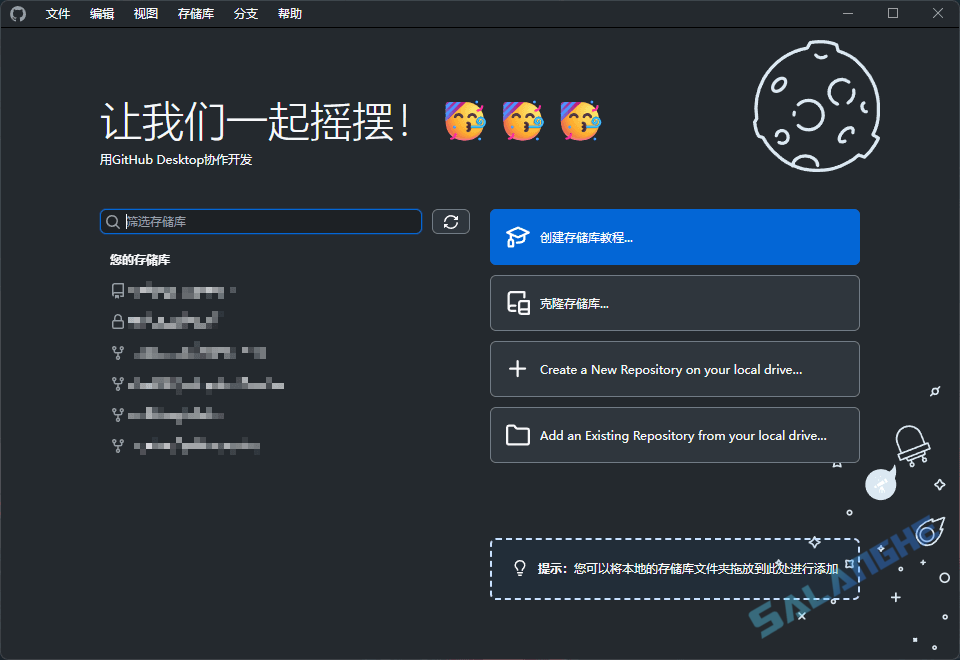The height and width of the screenshot is (660, 960).
Task: Open the 文件 menu
Action: point(57,13)
